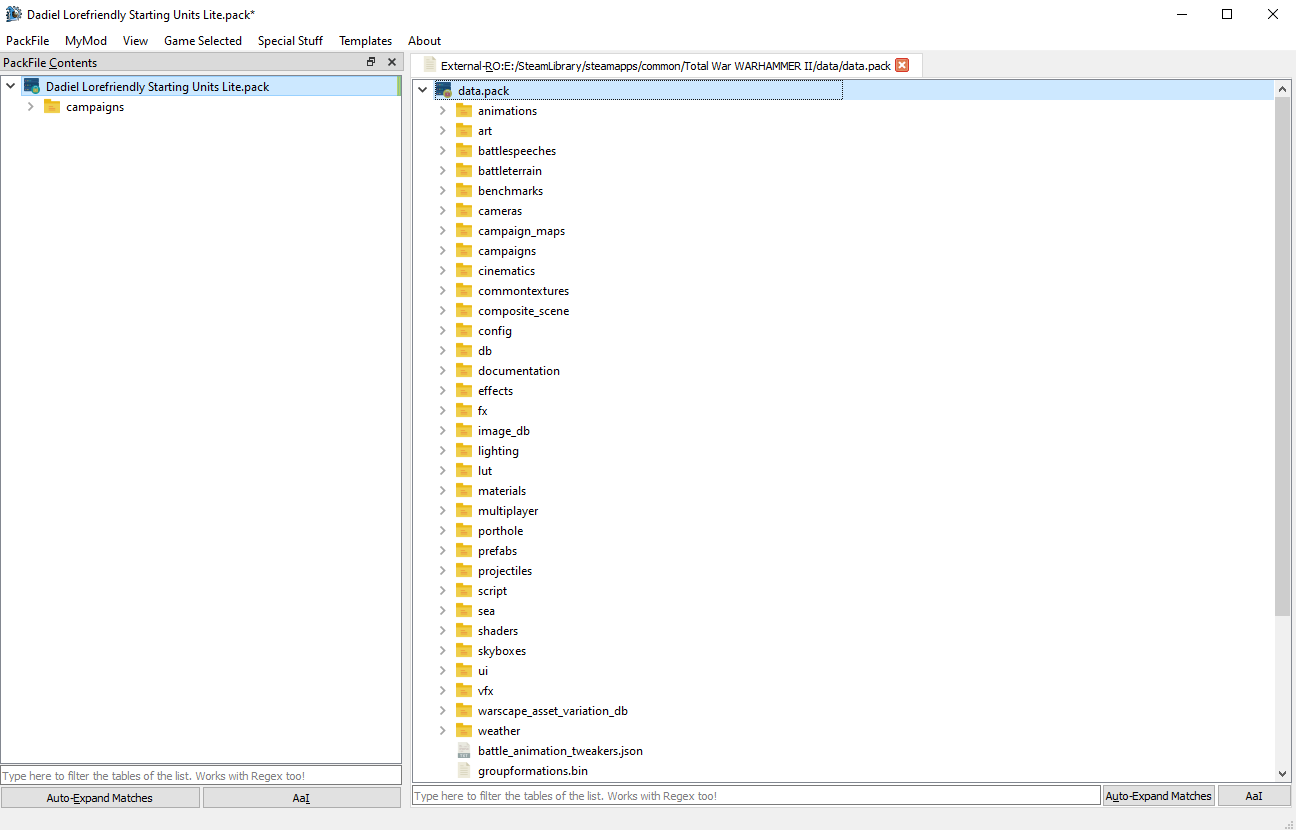Click the cameras folder icon
The image size is (1296, 830).
(464, 211)
